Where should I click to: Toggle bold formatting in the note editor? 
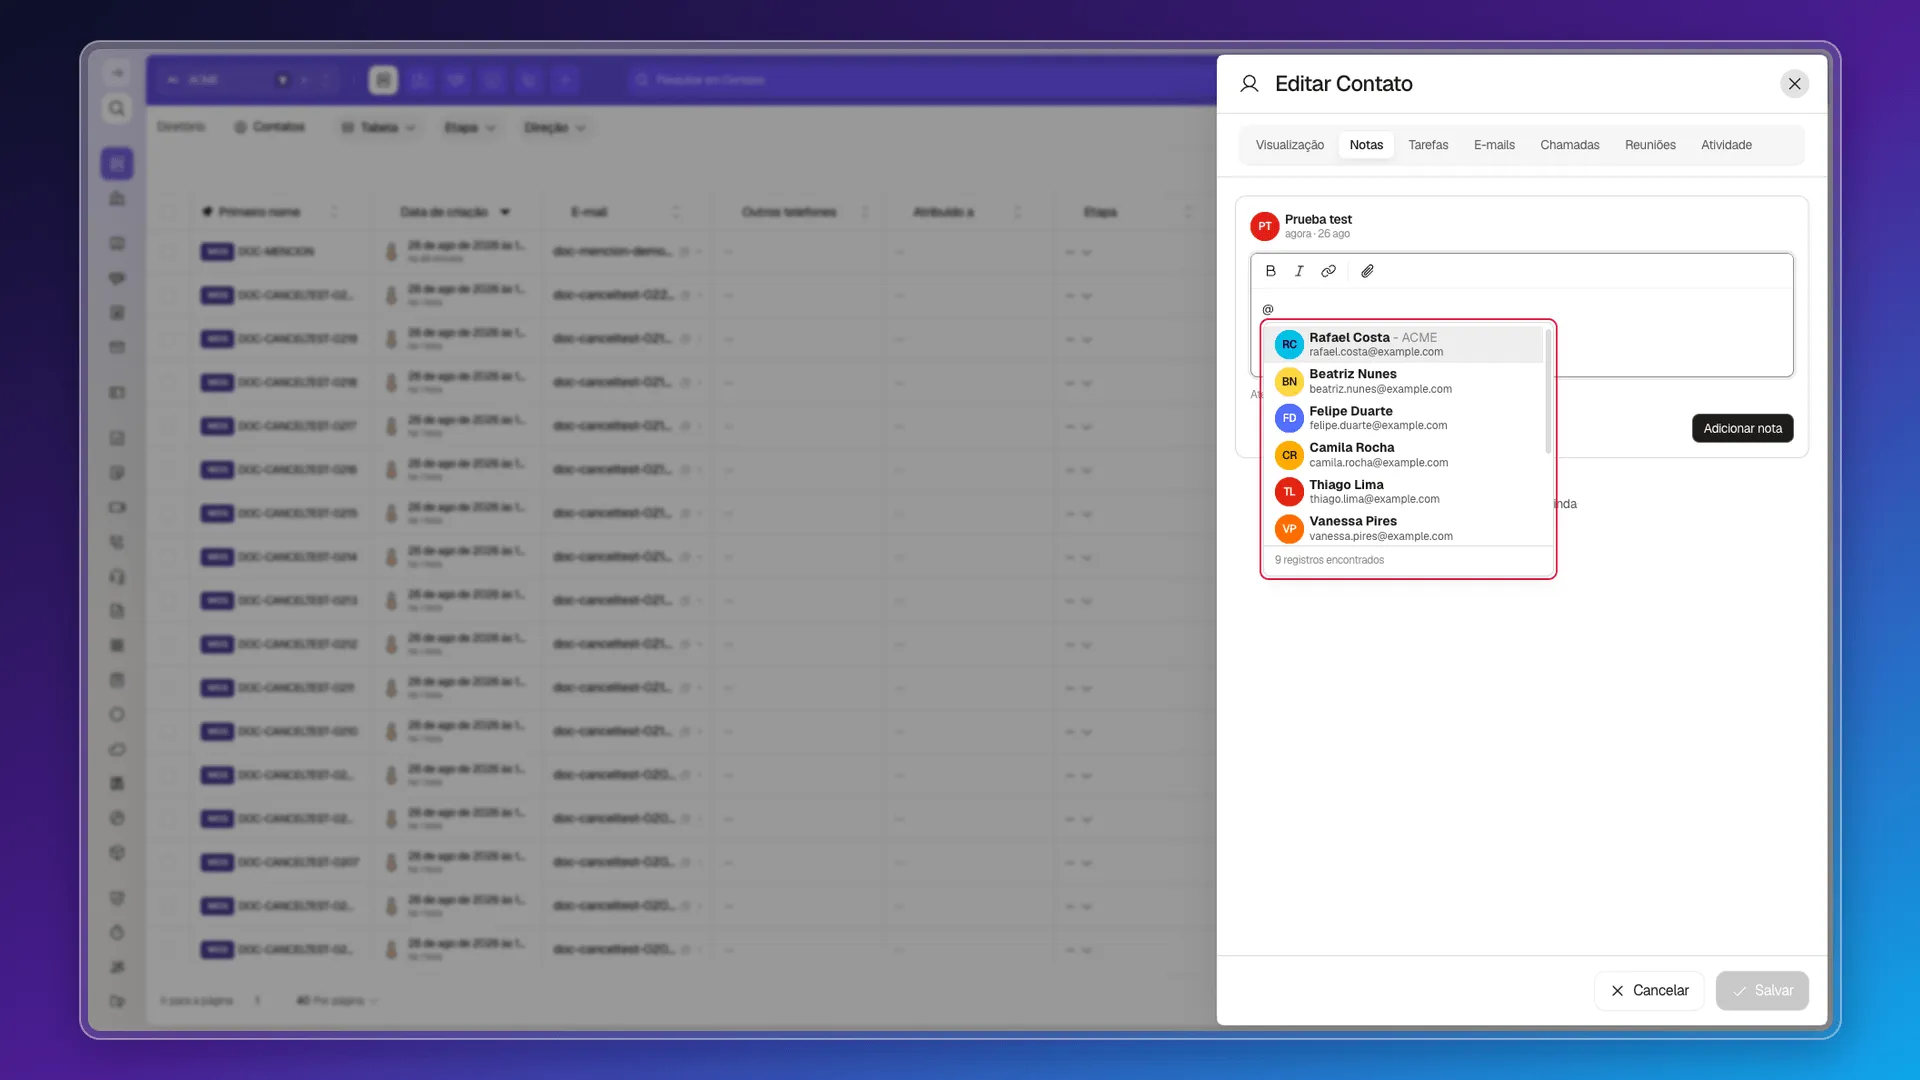click(1270, 271)
